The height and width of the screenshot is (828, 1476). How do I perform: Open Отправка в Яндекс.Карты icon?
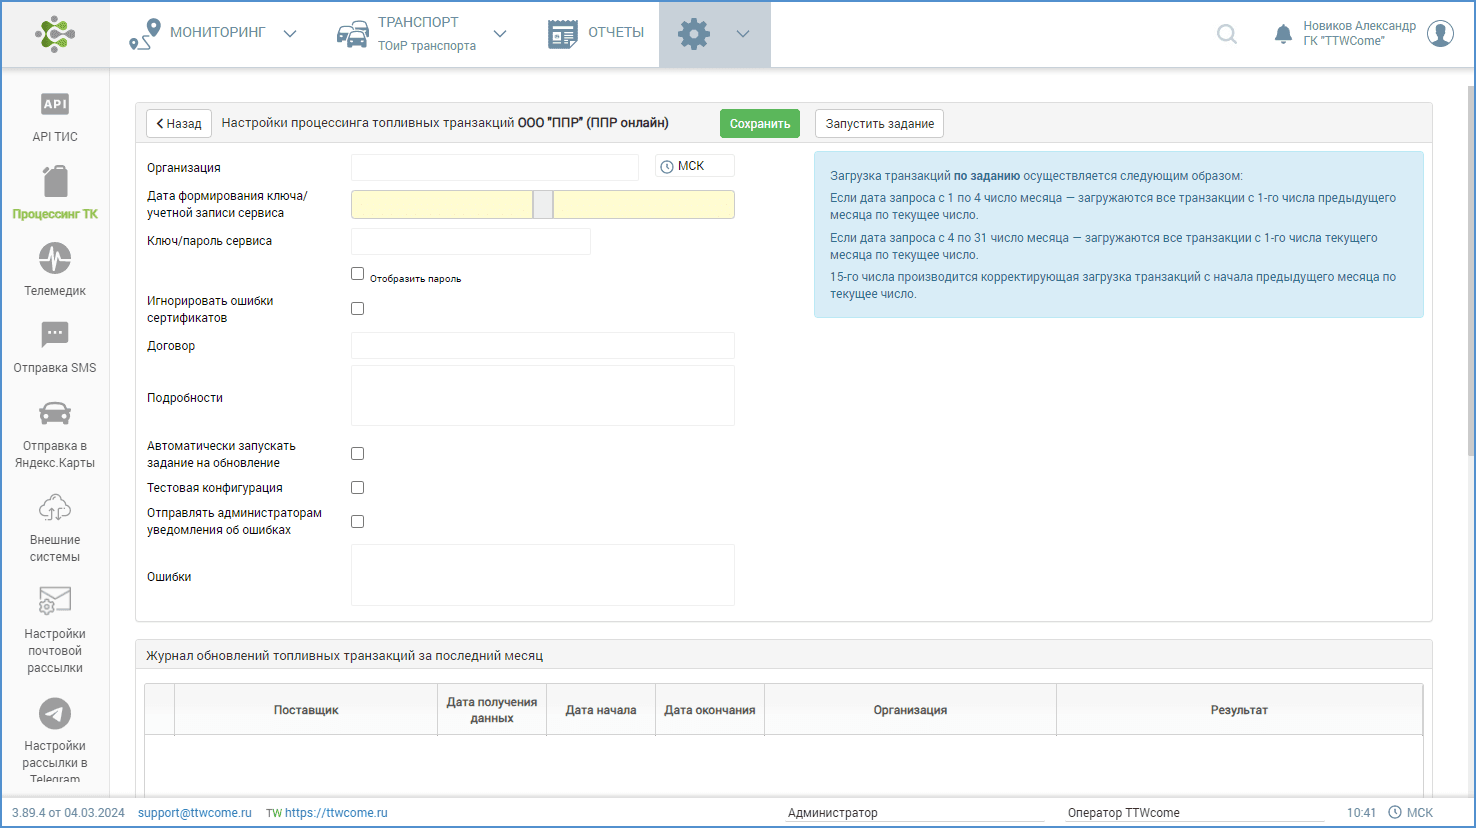55,414
